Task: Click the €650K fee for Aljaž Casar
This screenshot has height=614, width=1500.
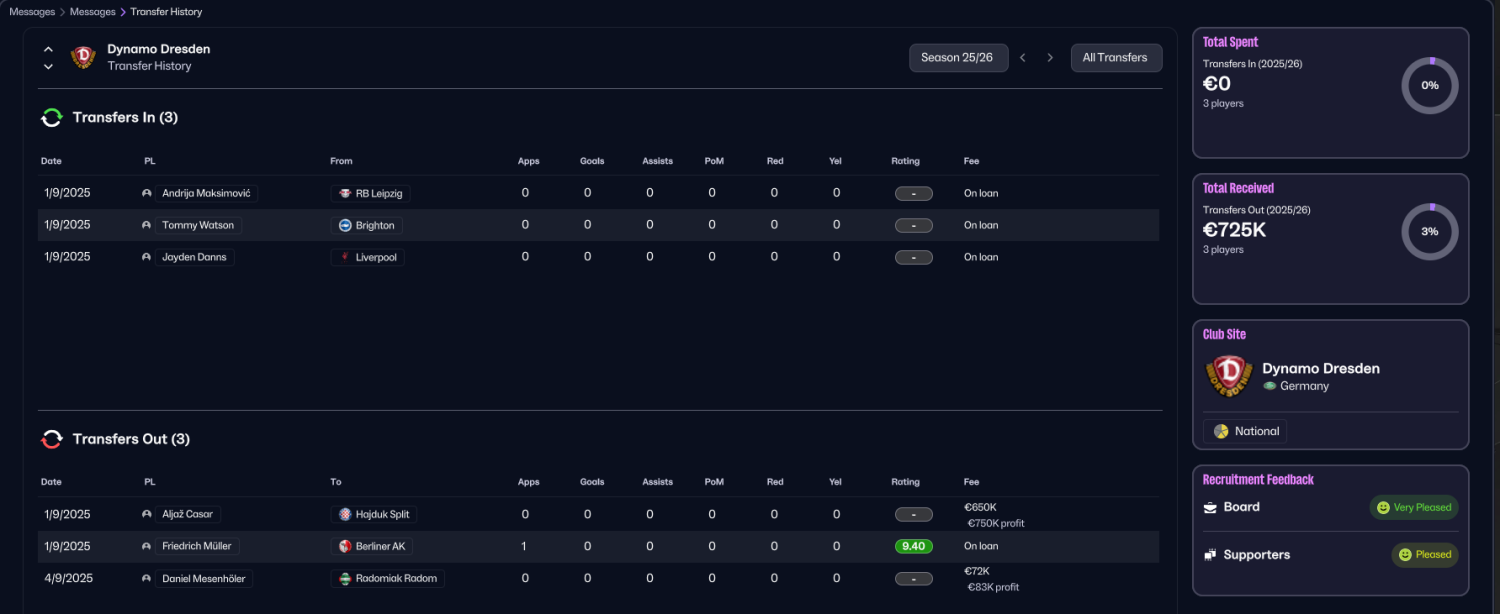Action: [980, 507]
